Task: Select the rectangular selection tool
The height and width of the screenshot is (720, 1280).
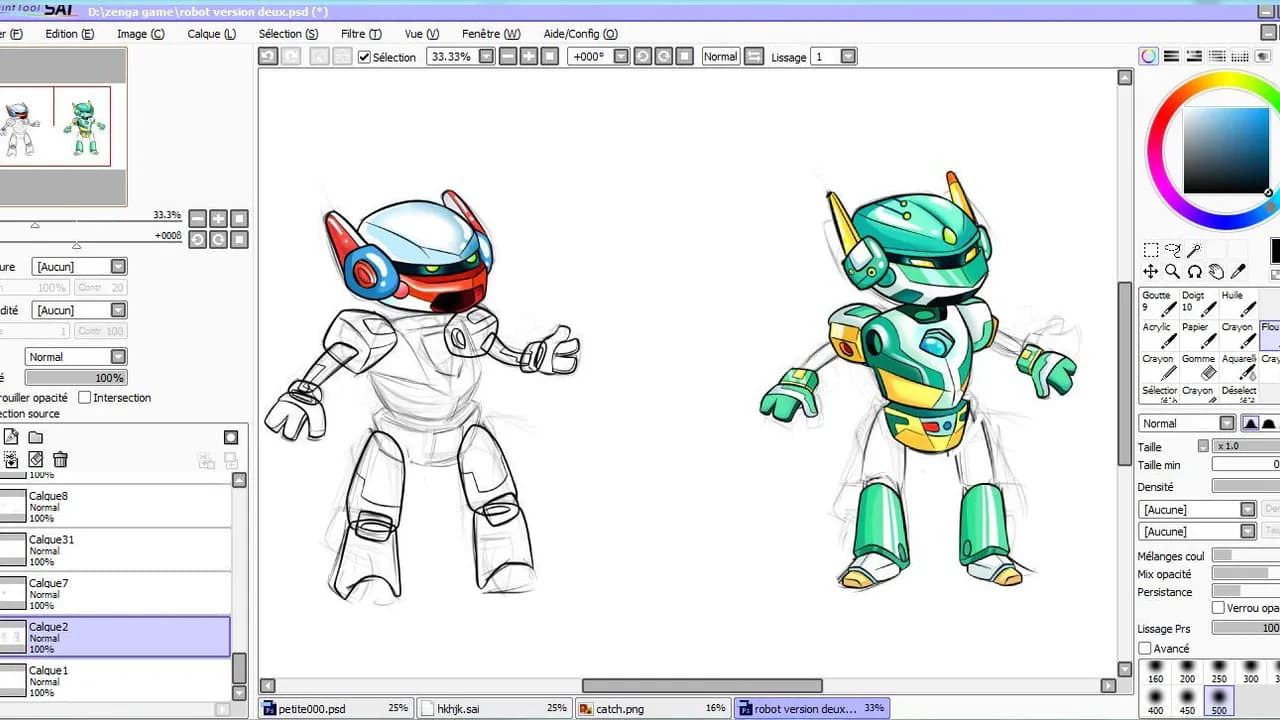Action: [x=1151, y=250]
